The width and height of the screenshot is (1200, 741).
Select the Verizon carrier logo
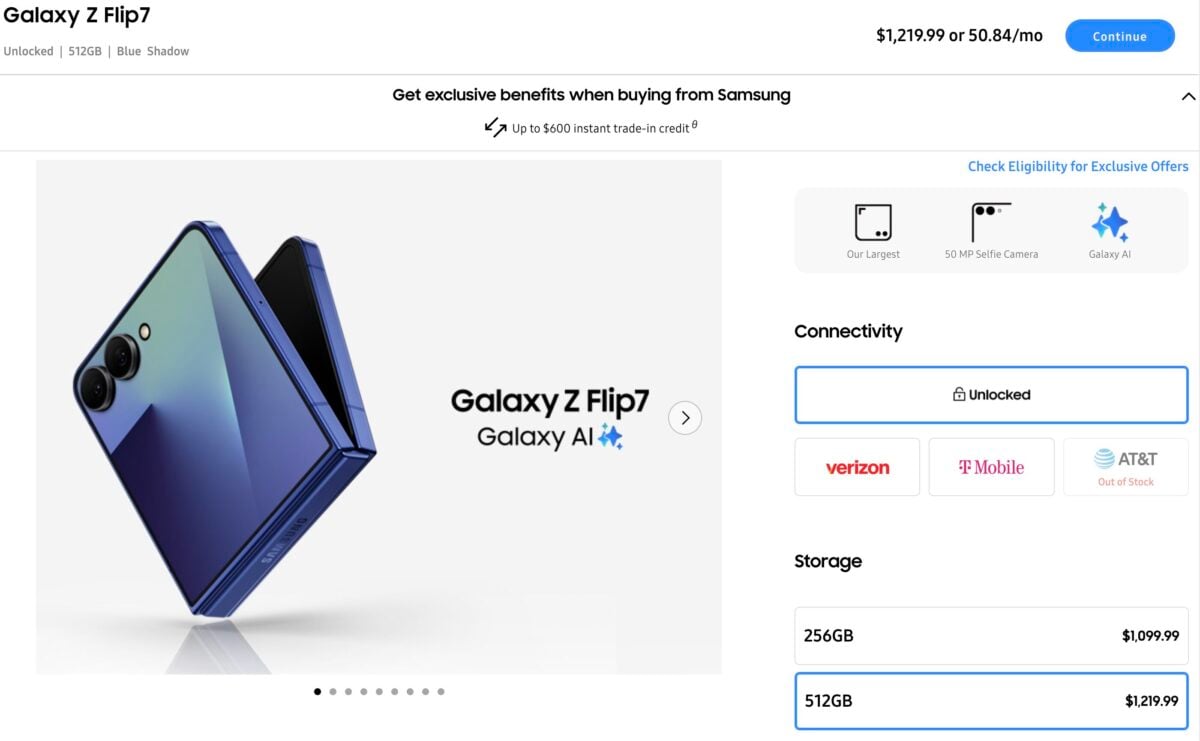coord(857,466)
